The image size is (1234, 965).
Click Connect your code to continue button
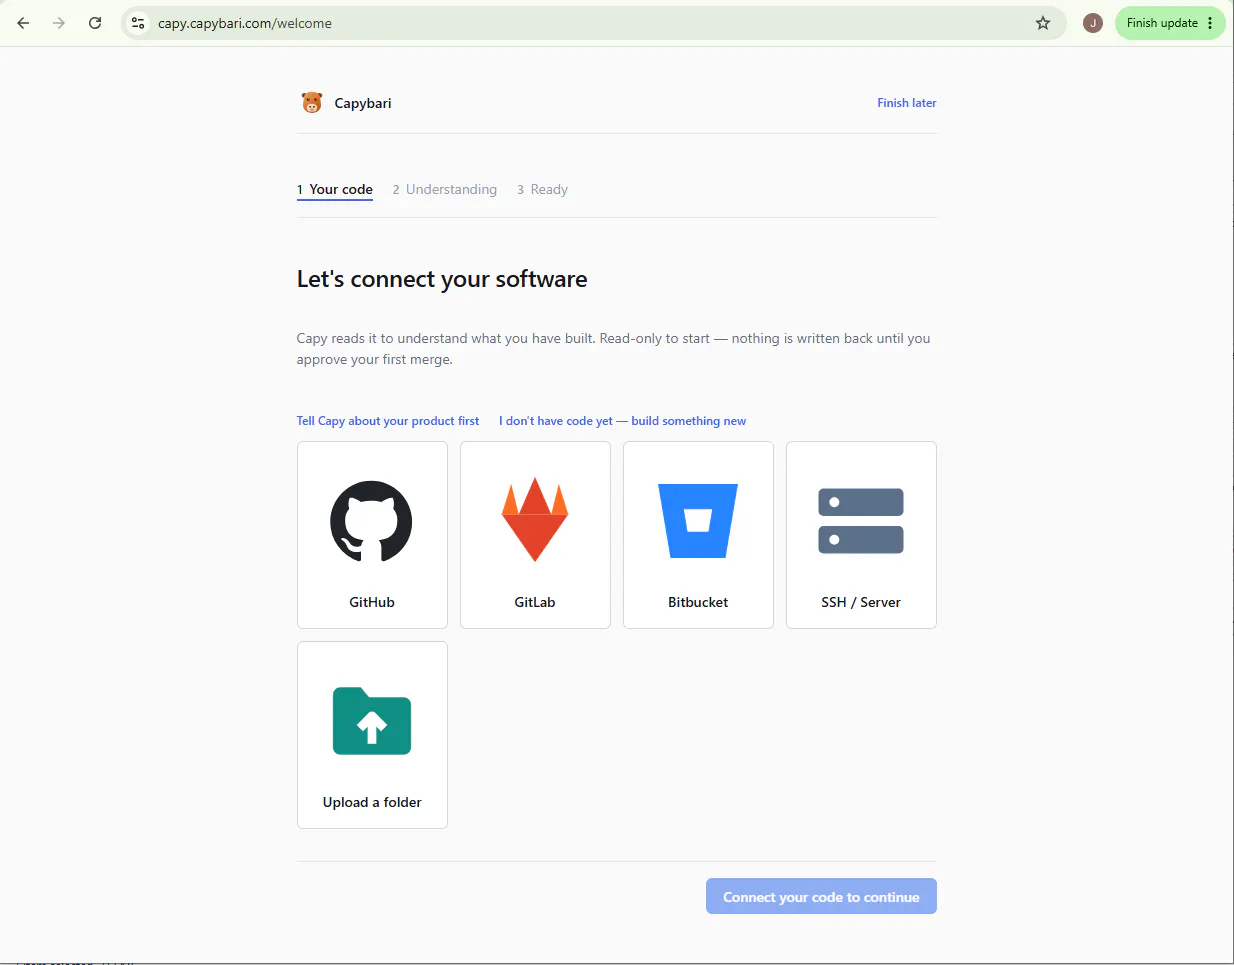click(821, 896)
